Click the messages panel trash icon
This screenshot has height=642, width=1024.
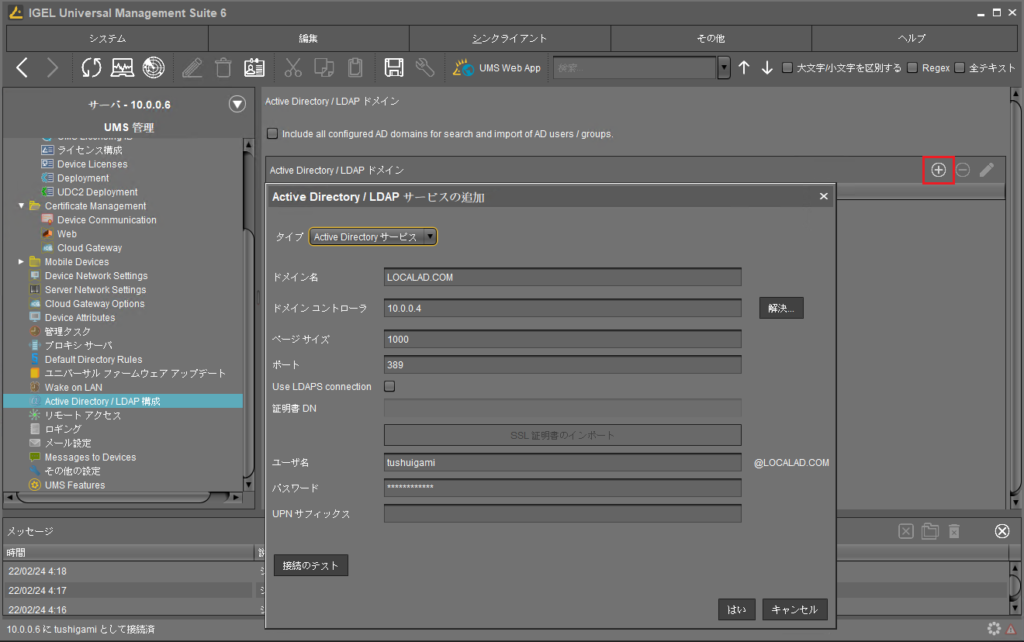click(x=954, y=531)
